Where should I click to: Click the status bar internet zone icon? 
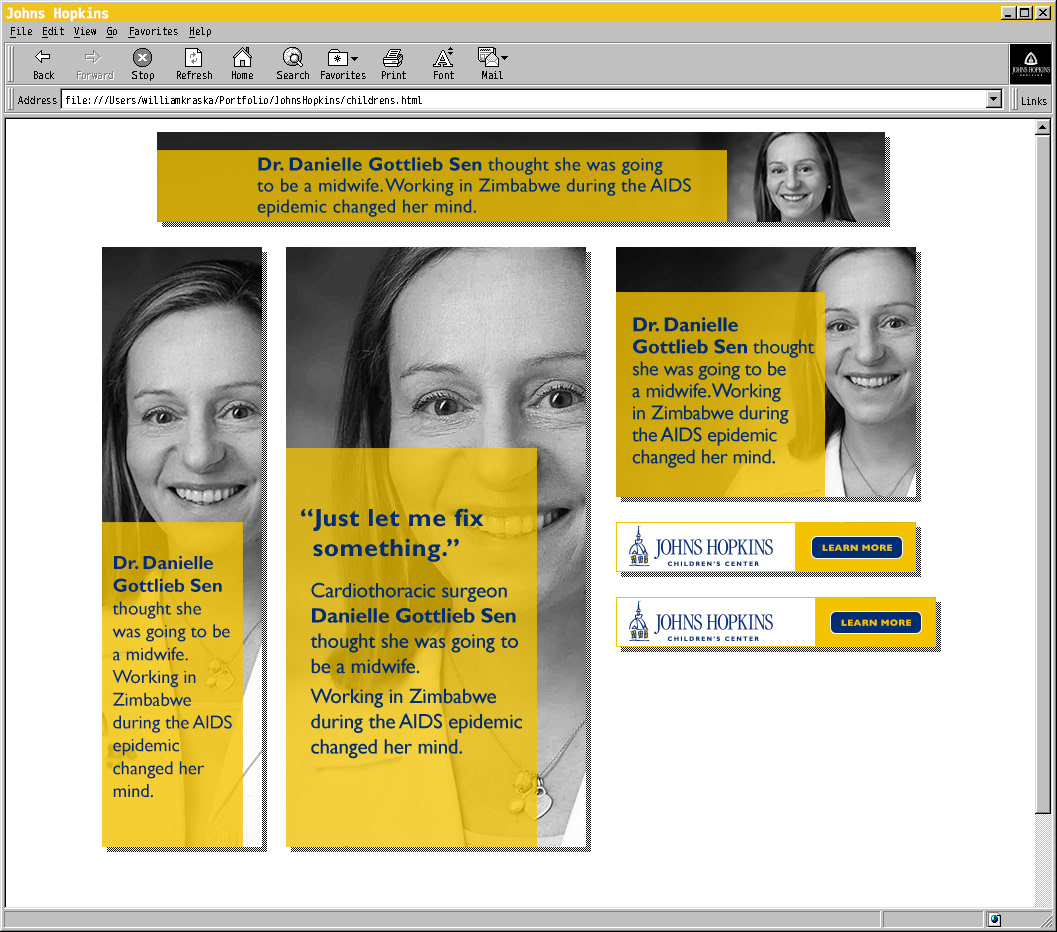[994, 919]
